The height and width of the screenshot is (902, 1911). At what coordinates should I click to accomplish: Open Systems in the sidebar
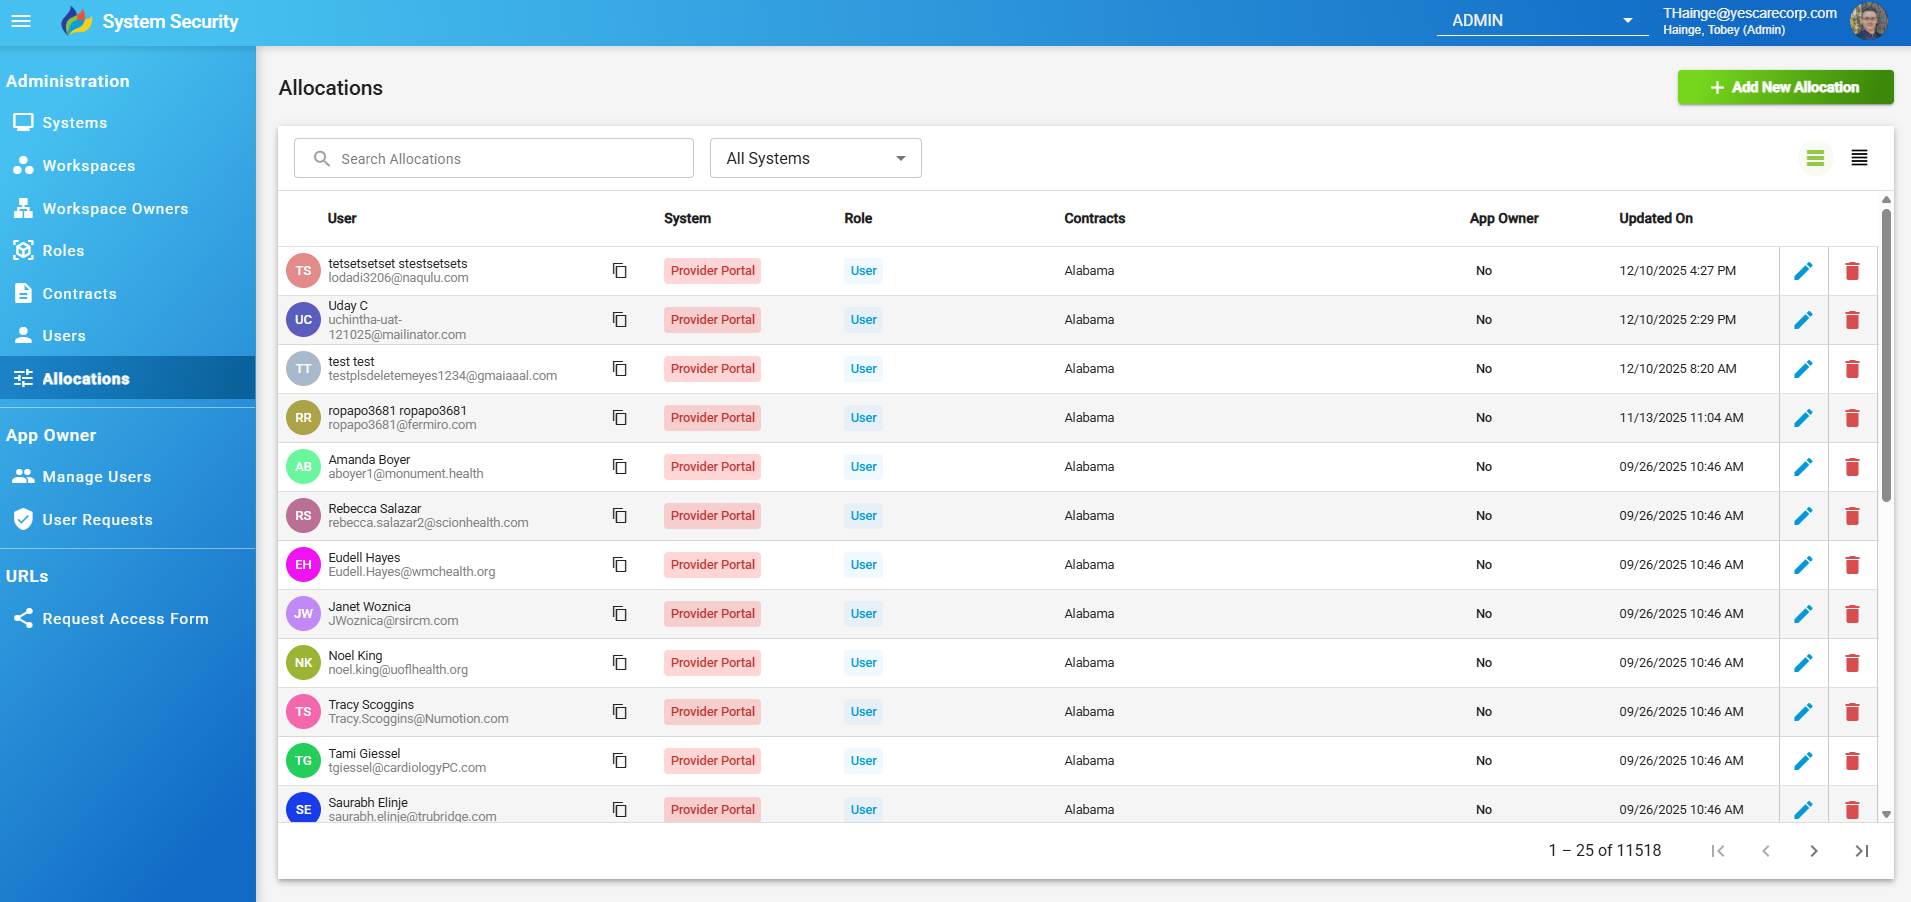127,123
